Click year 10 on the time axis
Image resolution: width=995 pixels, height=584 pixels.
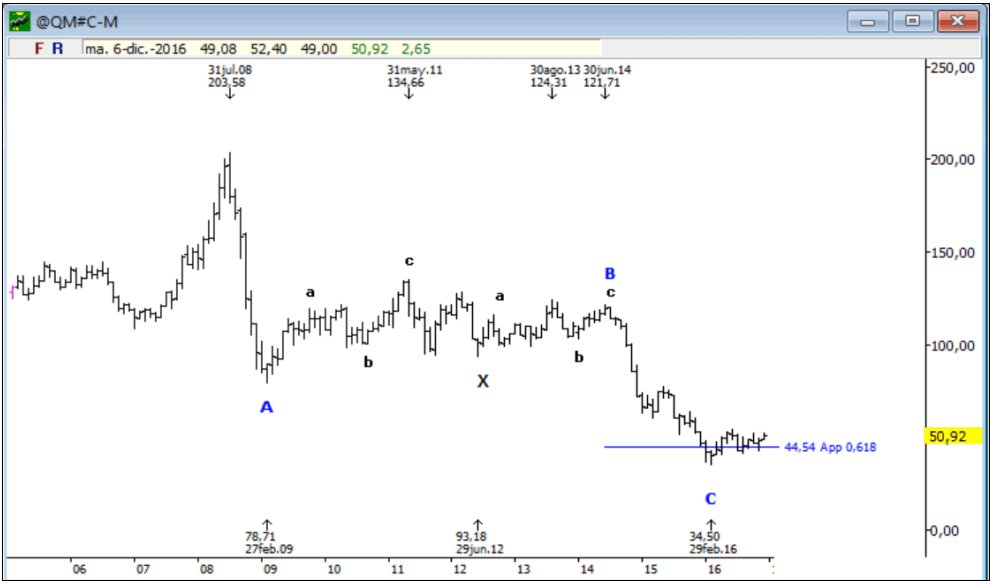(333, 570)
